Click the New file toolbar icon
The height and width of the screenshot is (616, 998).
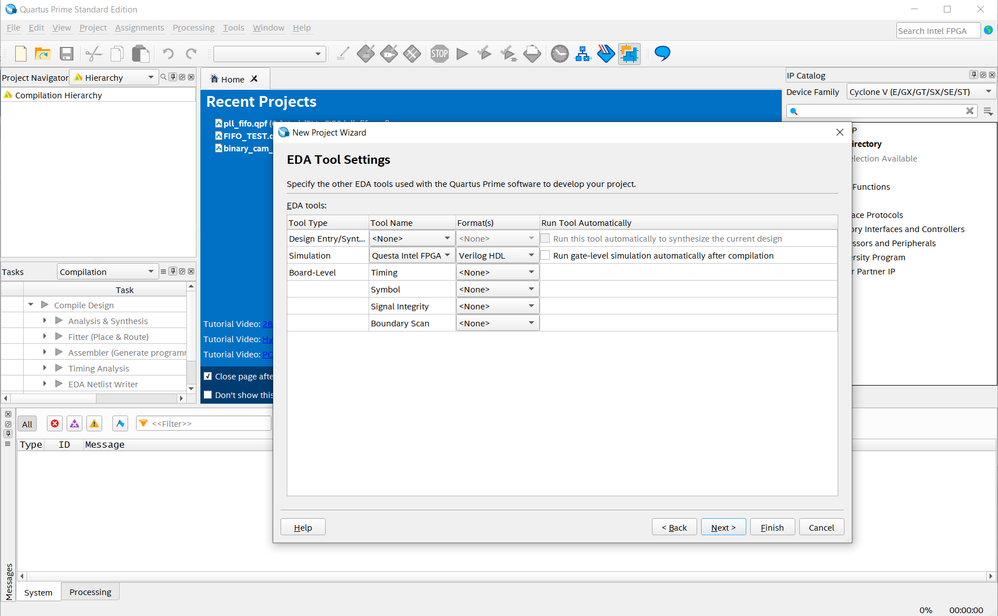(x=20, y=54)
